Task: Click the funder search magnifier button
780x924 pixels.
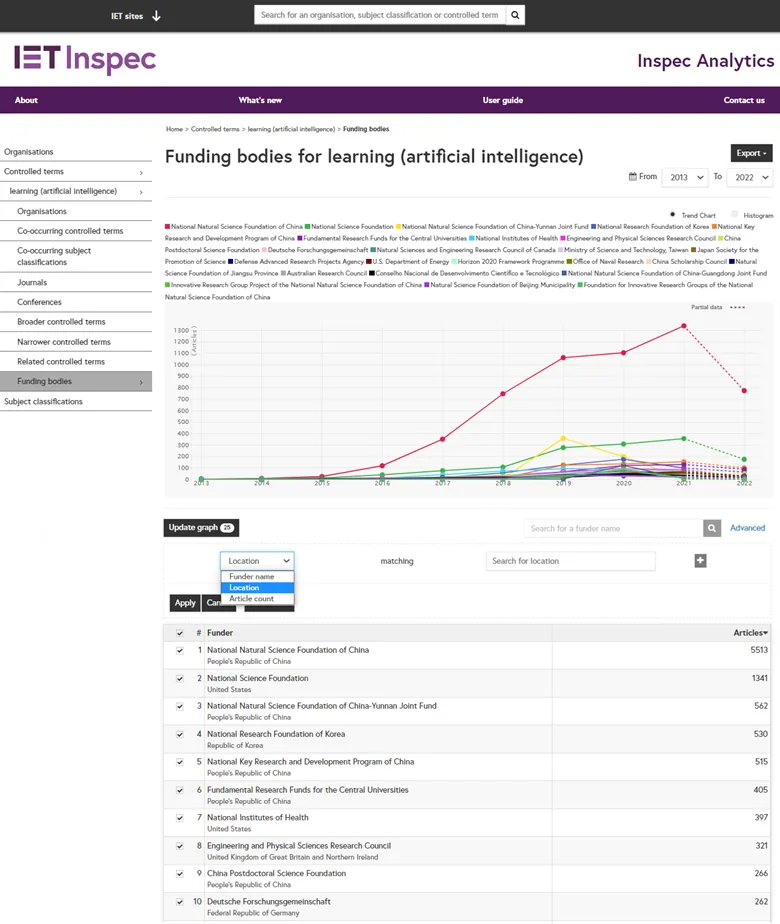Action: pos(712,528)
